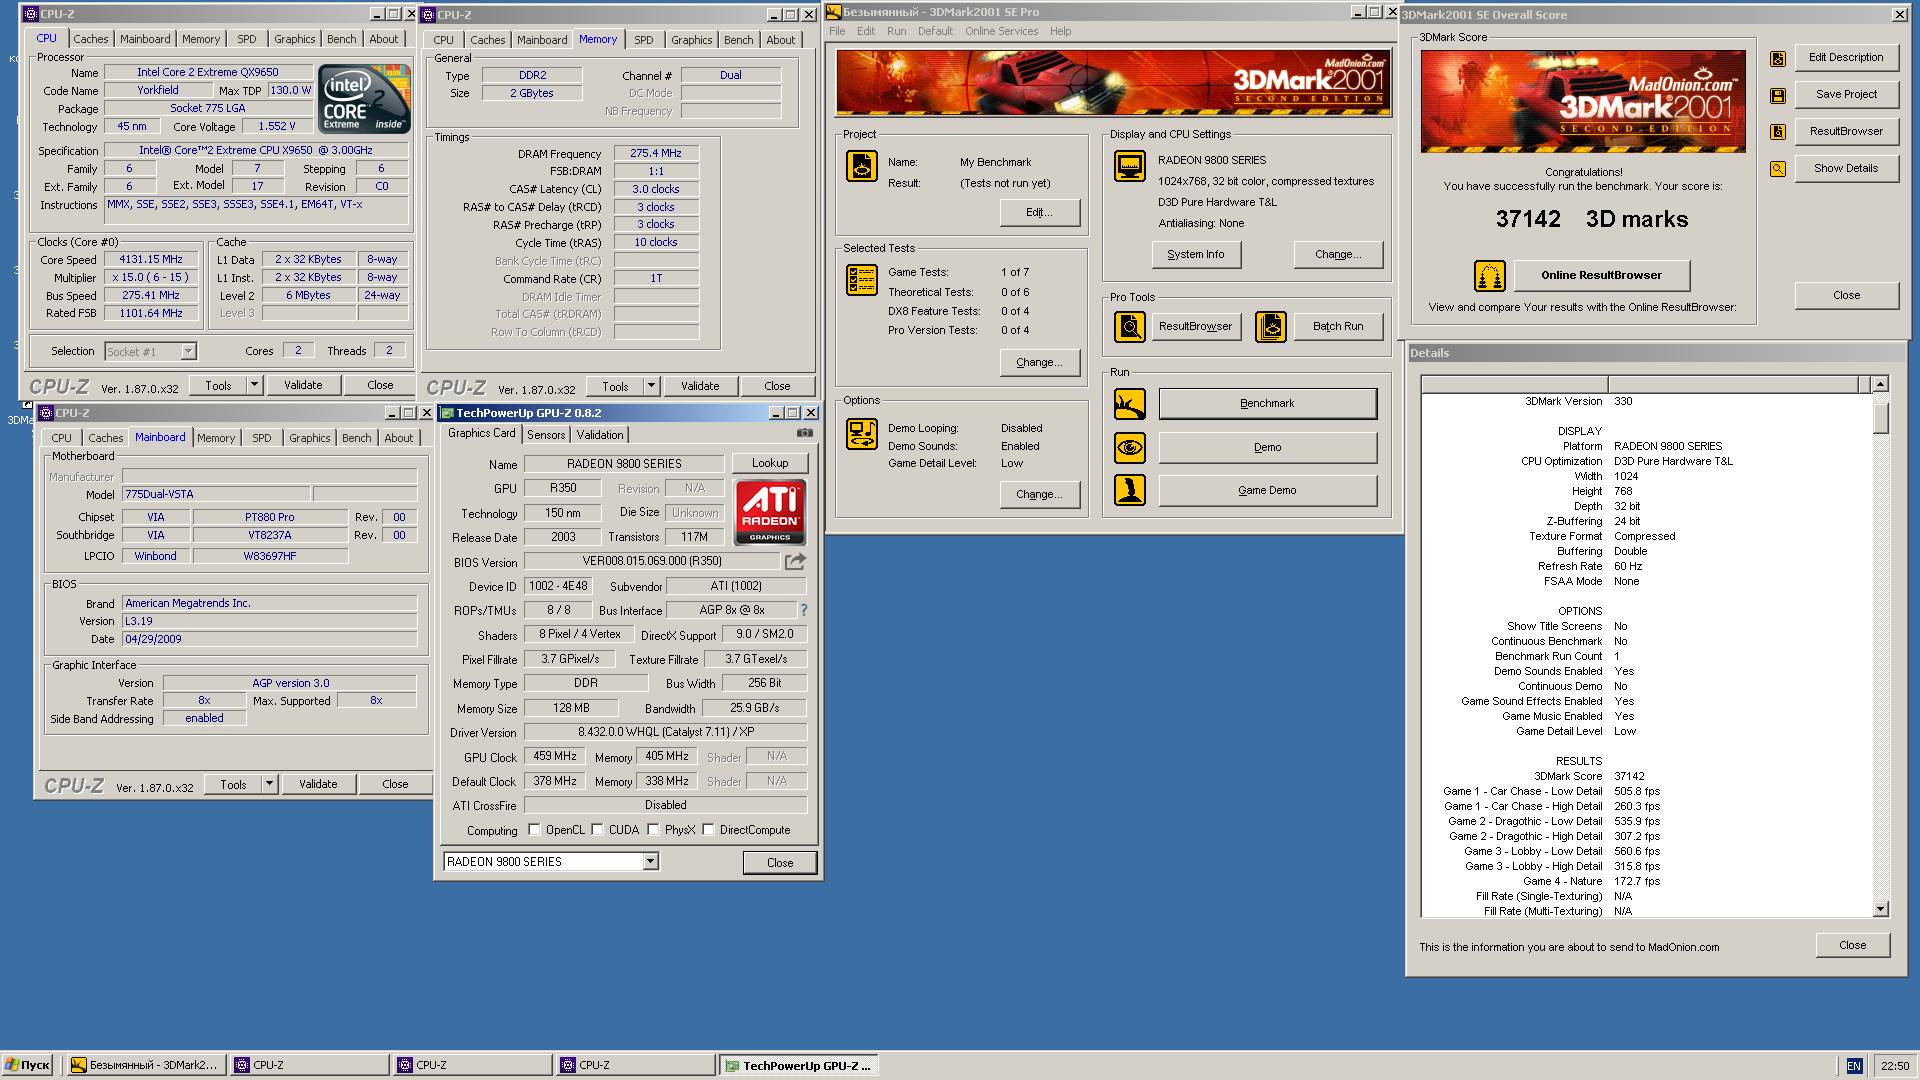This screenshot has height=1080, width=1920.
Task: Click the Batch Run icon in Pro Tools
Action: 1271,326
